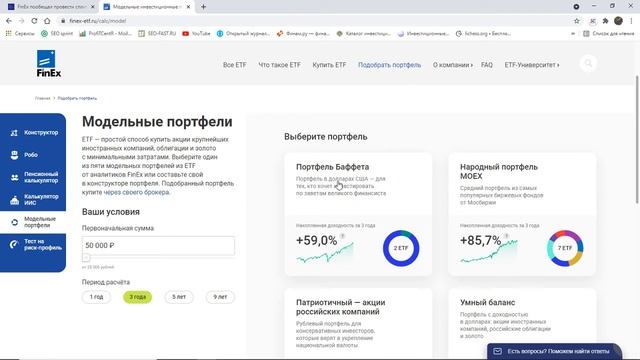Image resolution: width=640 pixels, height=360 pixels.
Task: Open Конструктор in the sidebar
Action: click(33, 133)
